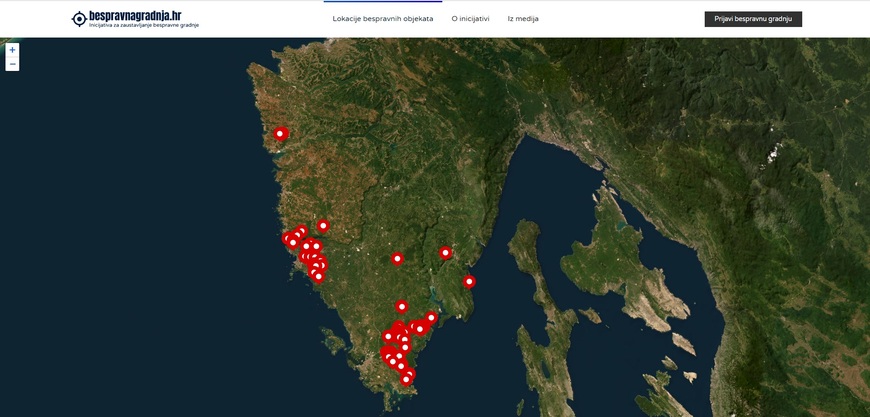The image size is (870, 417).
Task: Select the isolated inland marker nearest the easternmost marker
Action: coord(446,252)
